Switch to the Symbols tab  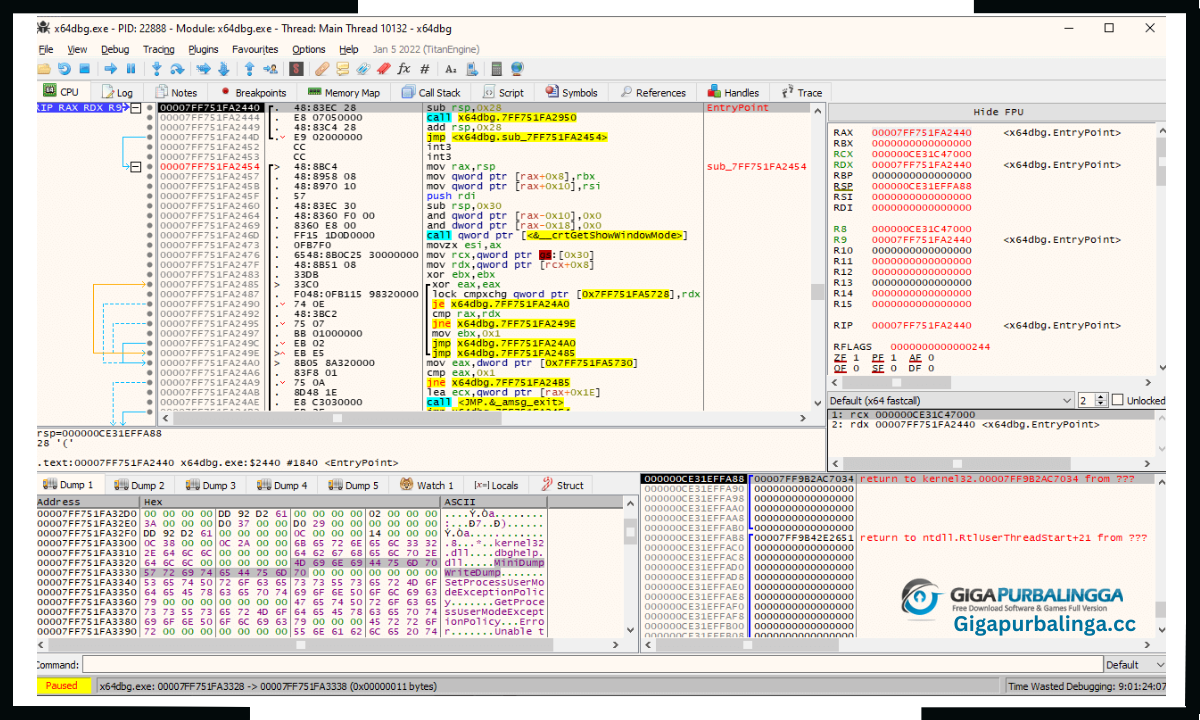(571, 92)
